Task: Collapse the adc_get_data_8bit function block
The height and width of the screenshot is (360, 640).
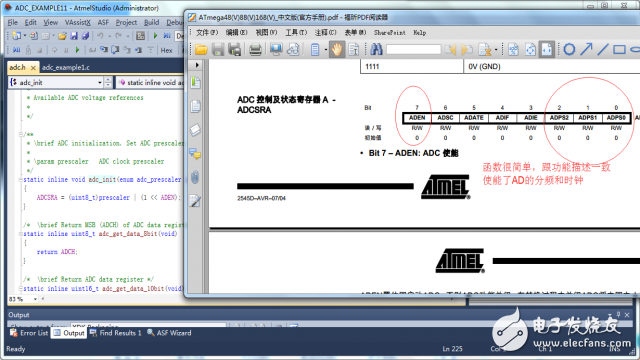Action: point(20,234)
